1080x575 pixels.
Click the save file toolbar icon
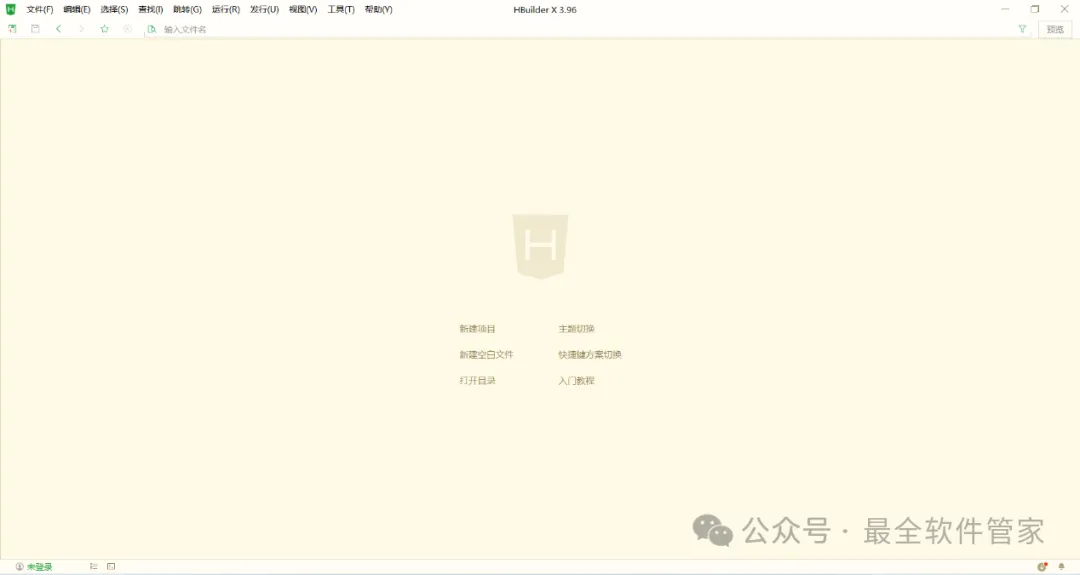click(35, 29)
